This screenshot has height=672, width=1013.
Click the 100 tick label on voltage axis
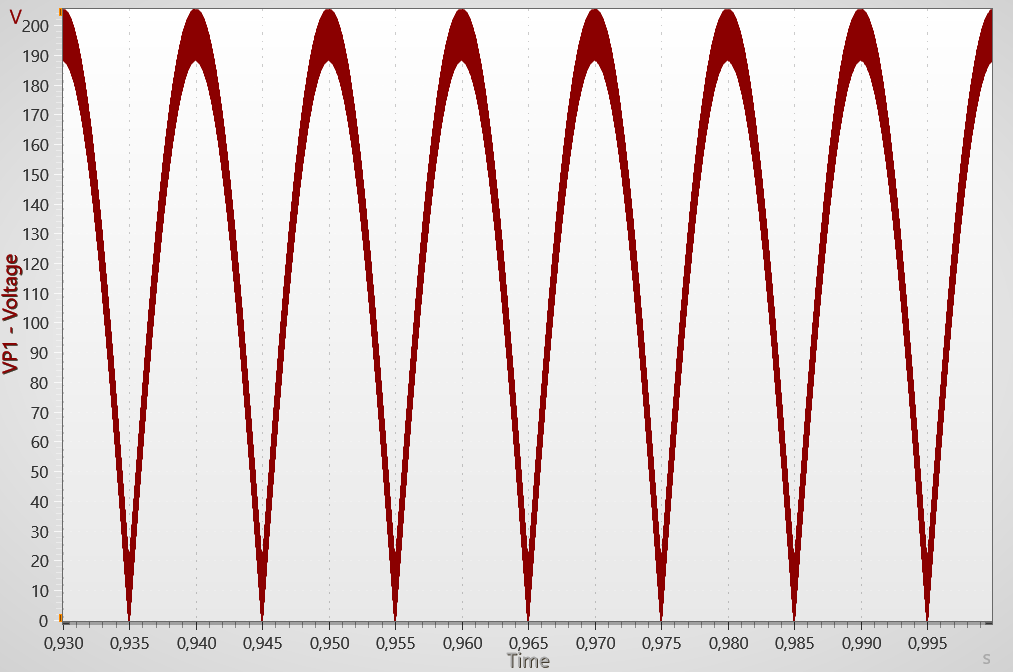coord(36,324)
